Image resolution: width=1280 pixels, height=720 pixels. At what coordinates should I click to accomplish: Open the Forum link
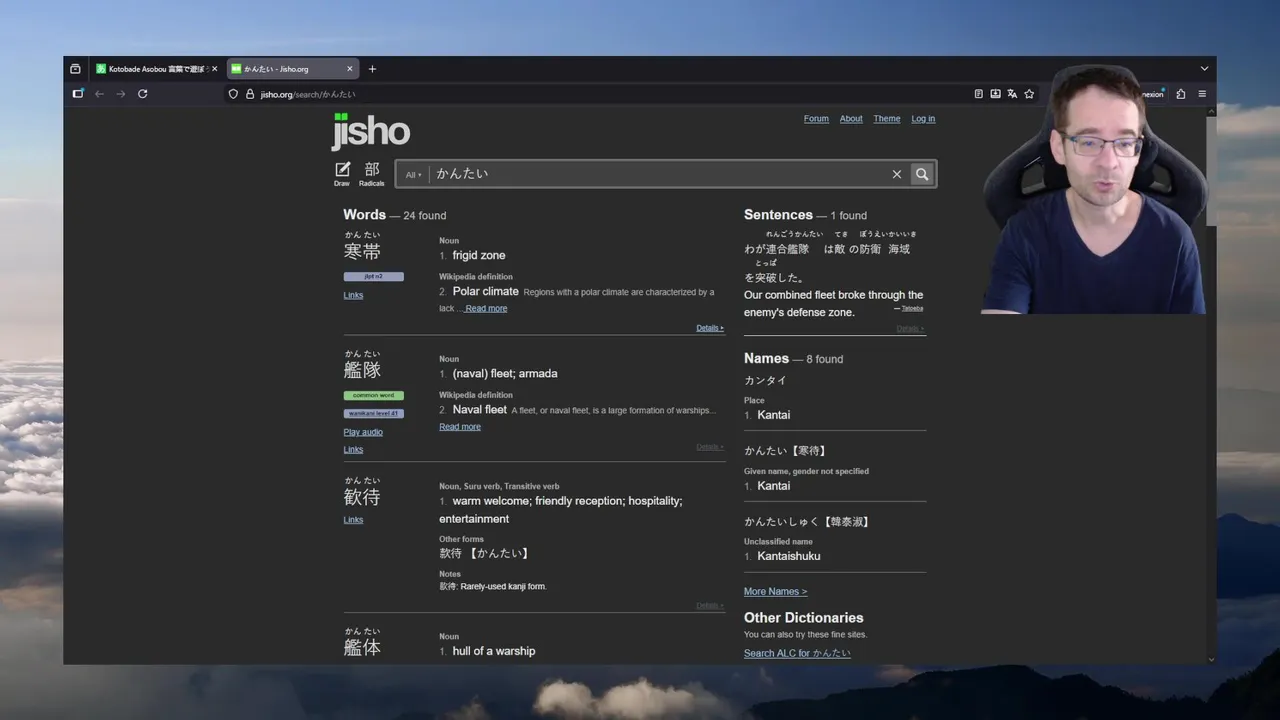tap(816, 118)
